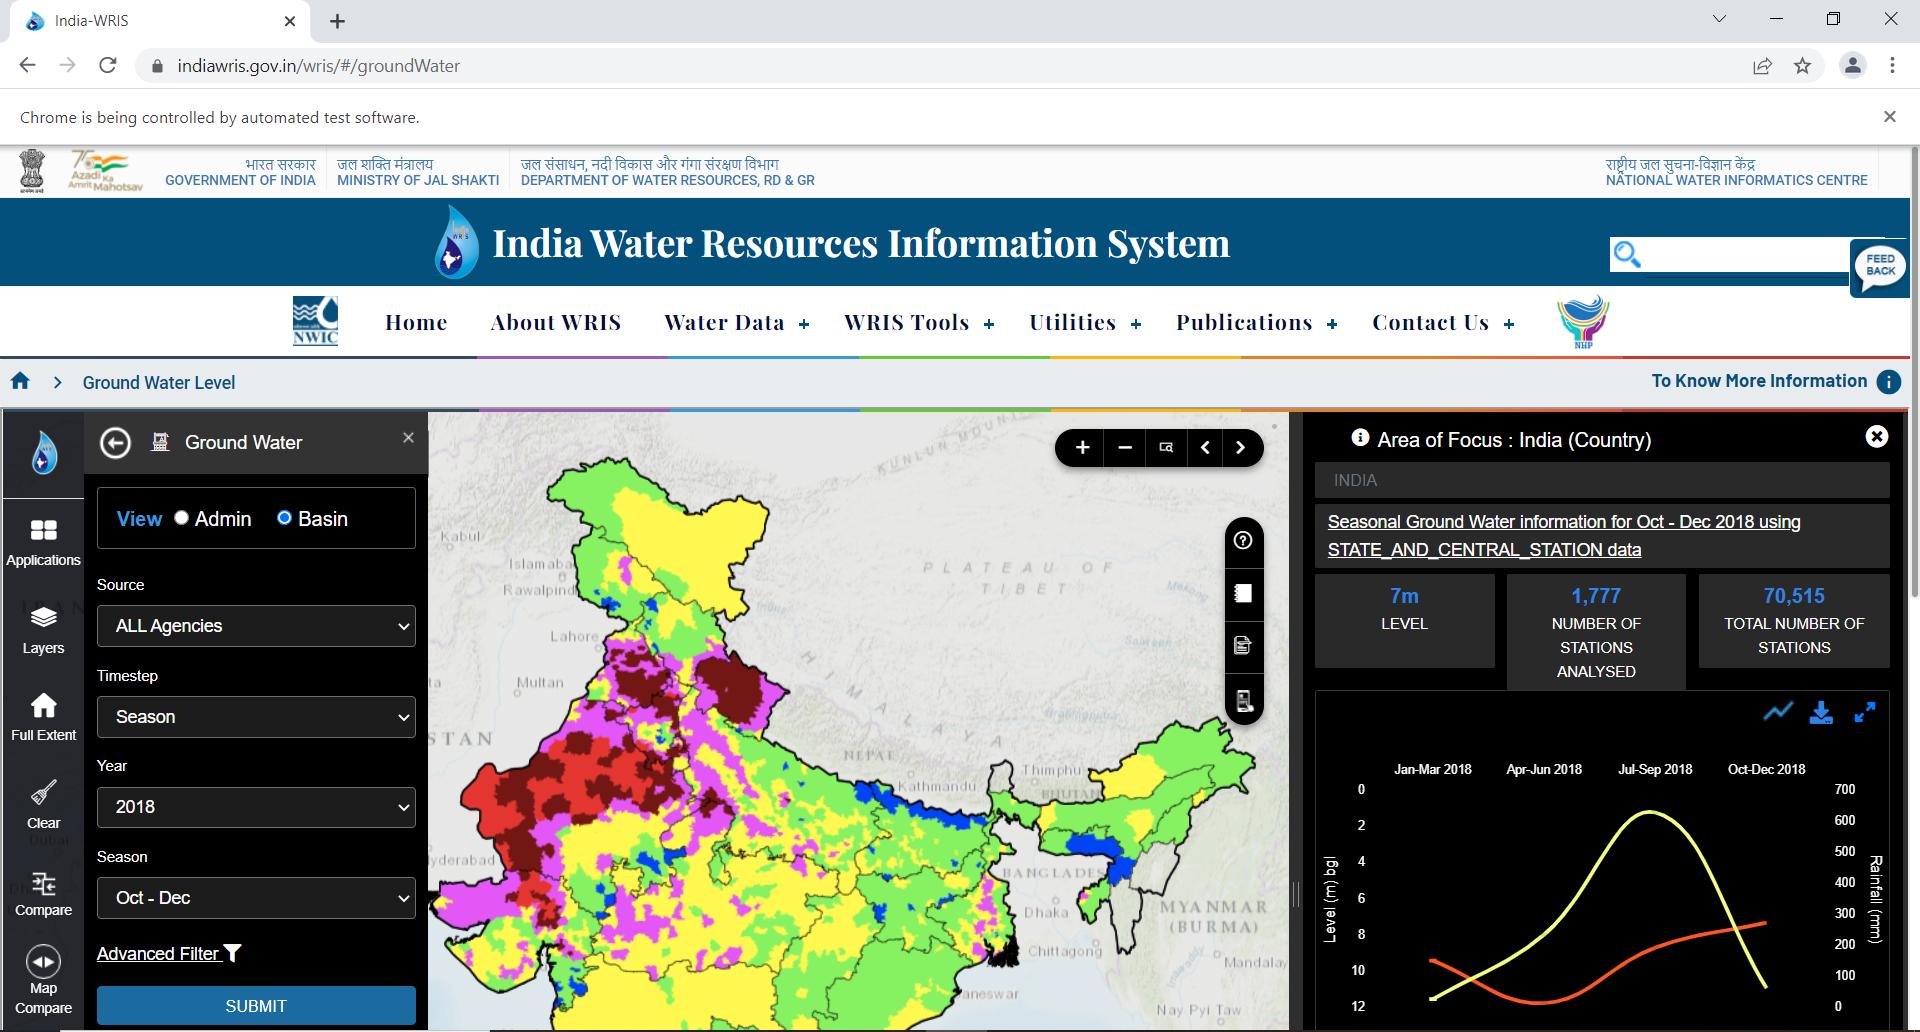Open the Seasonal Ground Water information link
Screen dimensions: 1920x1032
click(1564, 536)
